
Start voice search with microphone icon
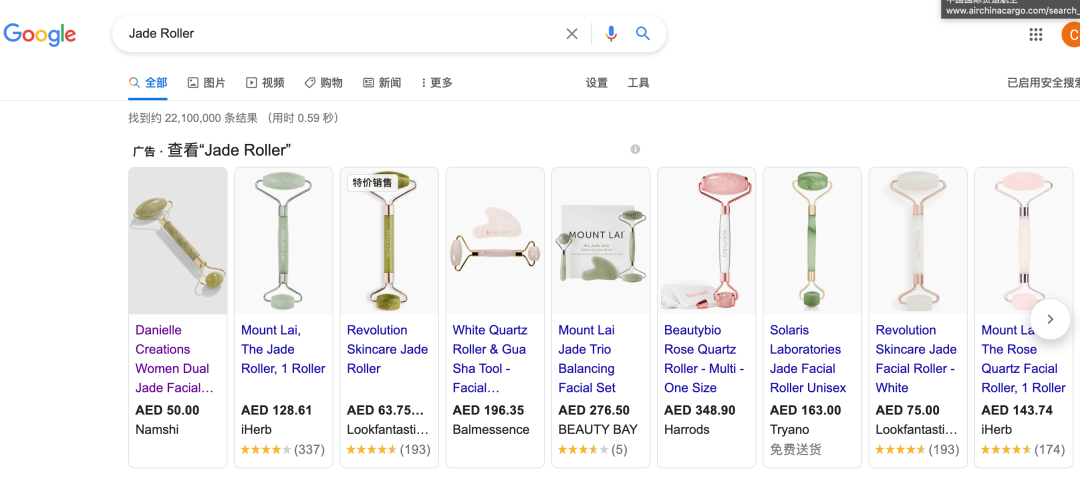(x=611, y=34)
